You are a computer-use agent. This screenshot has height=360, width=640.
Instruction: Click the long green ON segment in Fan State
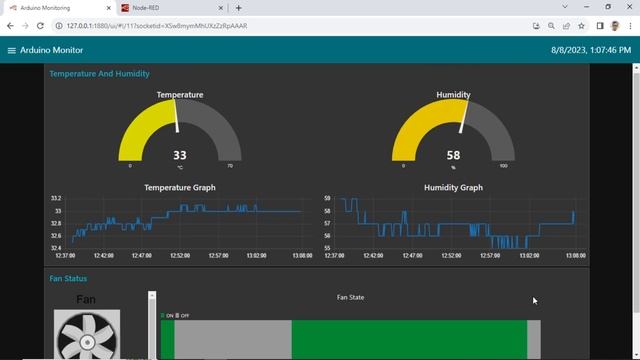click(409, 340)
